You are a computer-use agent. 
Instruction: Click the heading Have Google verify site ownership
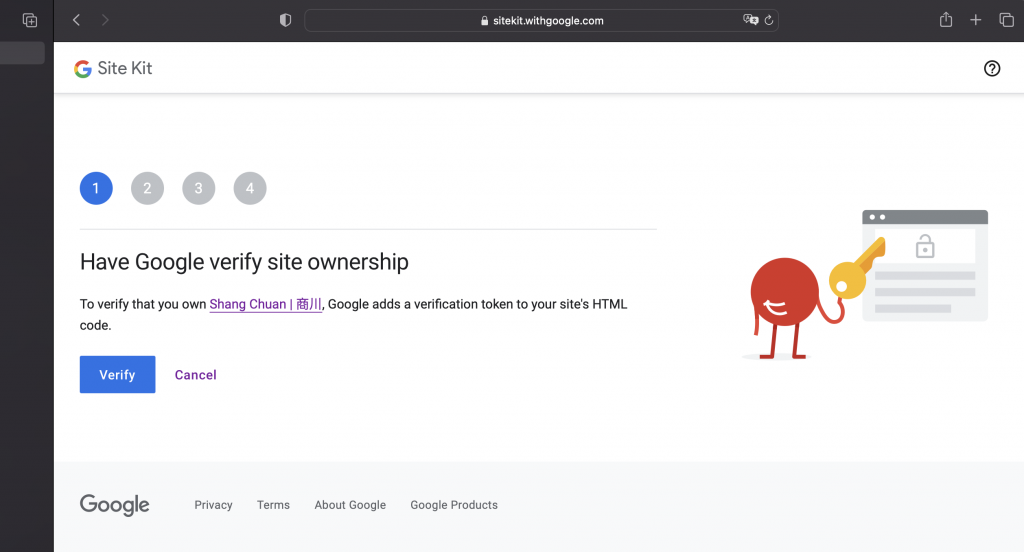point(244,262)
